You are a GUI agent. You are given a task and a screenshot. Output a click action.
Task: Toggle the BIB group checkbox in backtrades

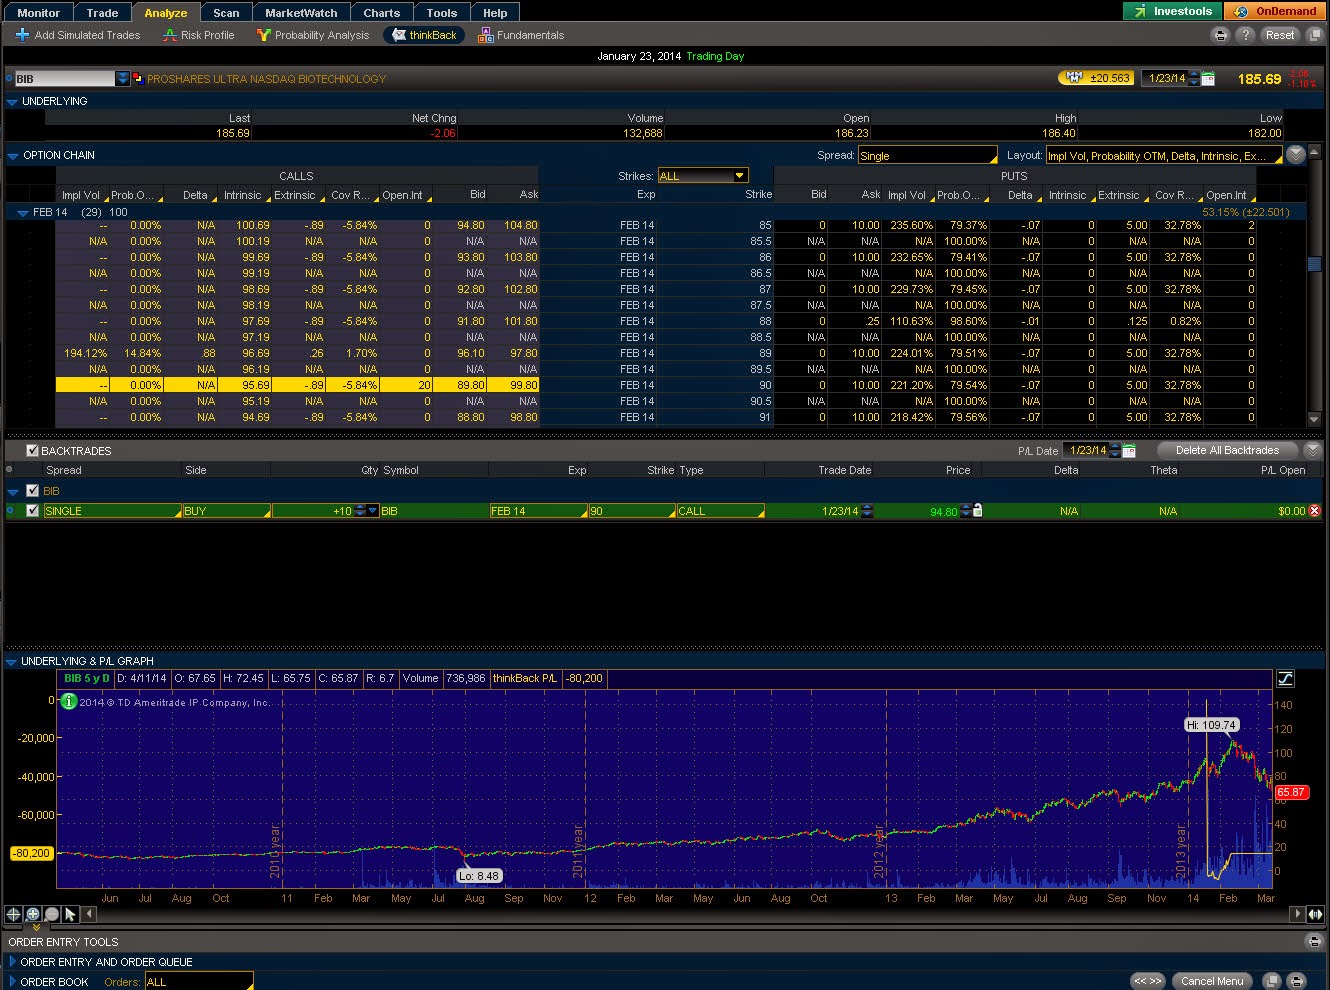(x=32, y=491)
